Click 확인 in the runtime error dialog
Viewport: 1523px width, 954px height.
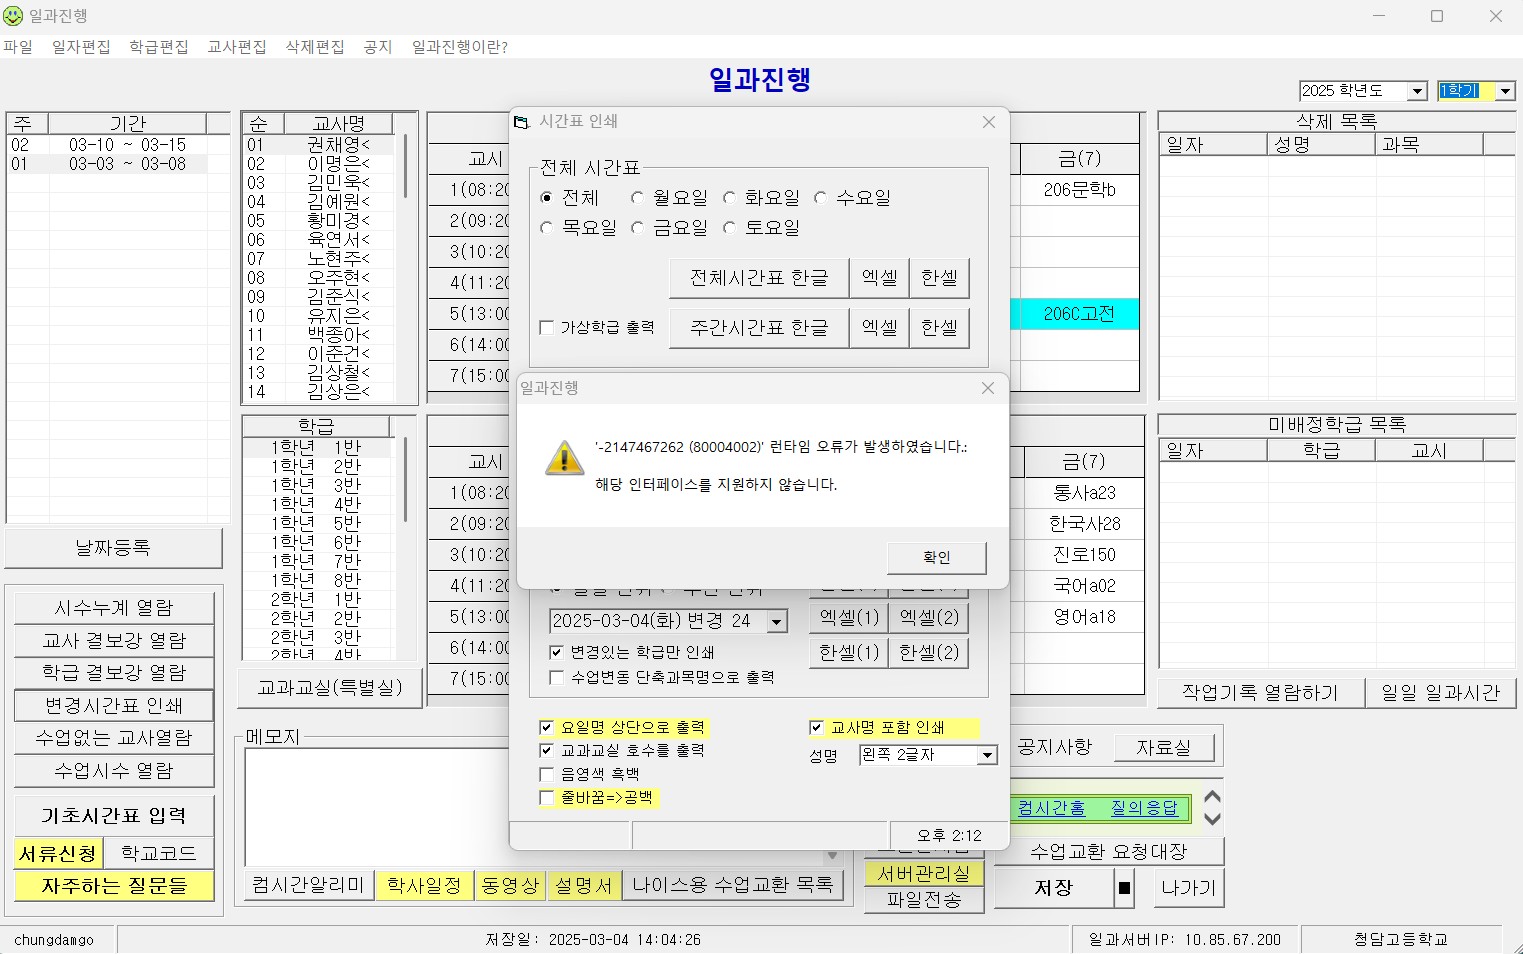(936, 557)
